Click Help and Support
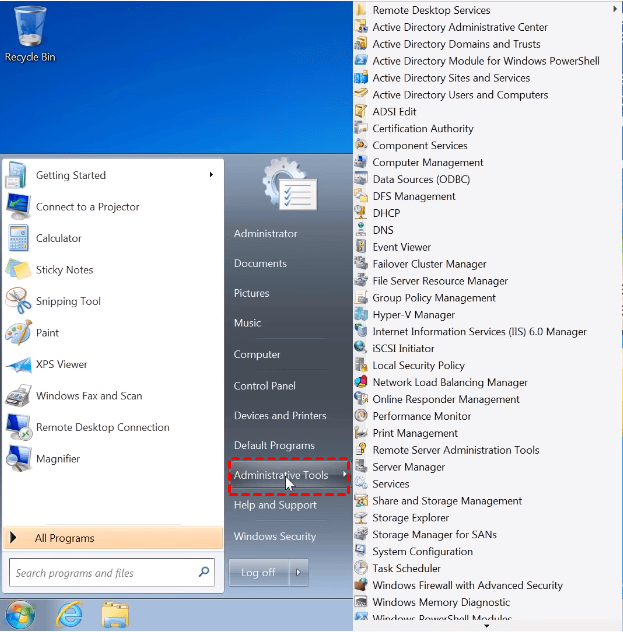623x632 pixels. pyautogui.click(x=275, y=505)
